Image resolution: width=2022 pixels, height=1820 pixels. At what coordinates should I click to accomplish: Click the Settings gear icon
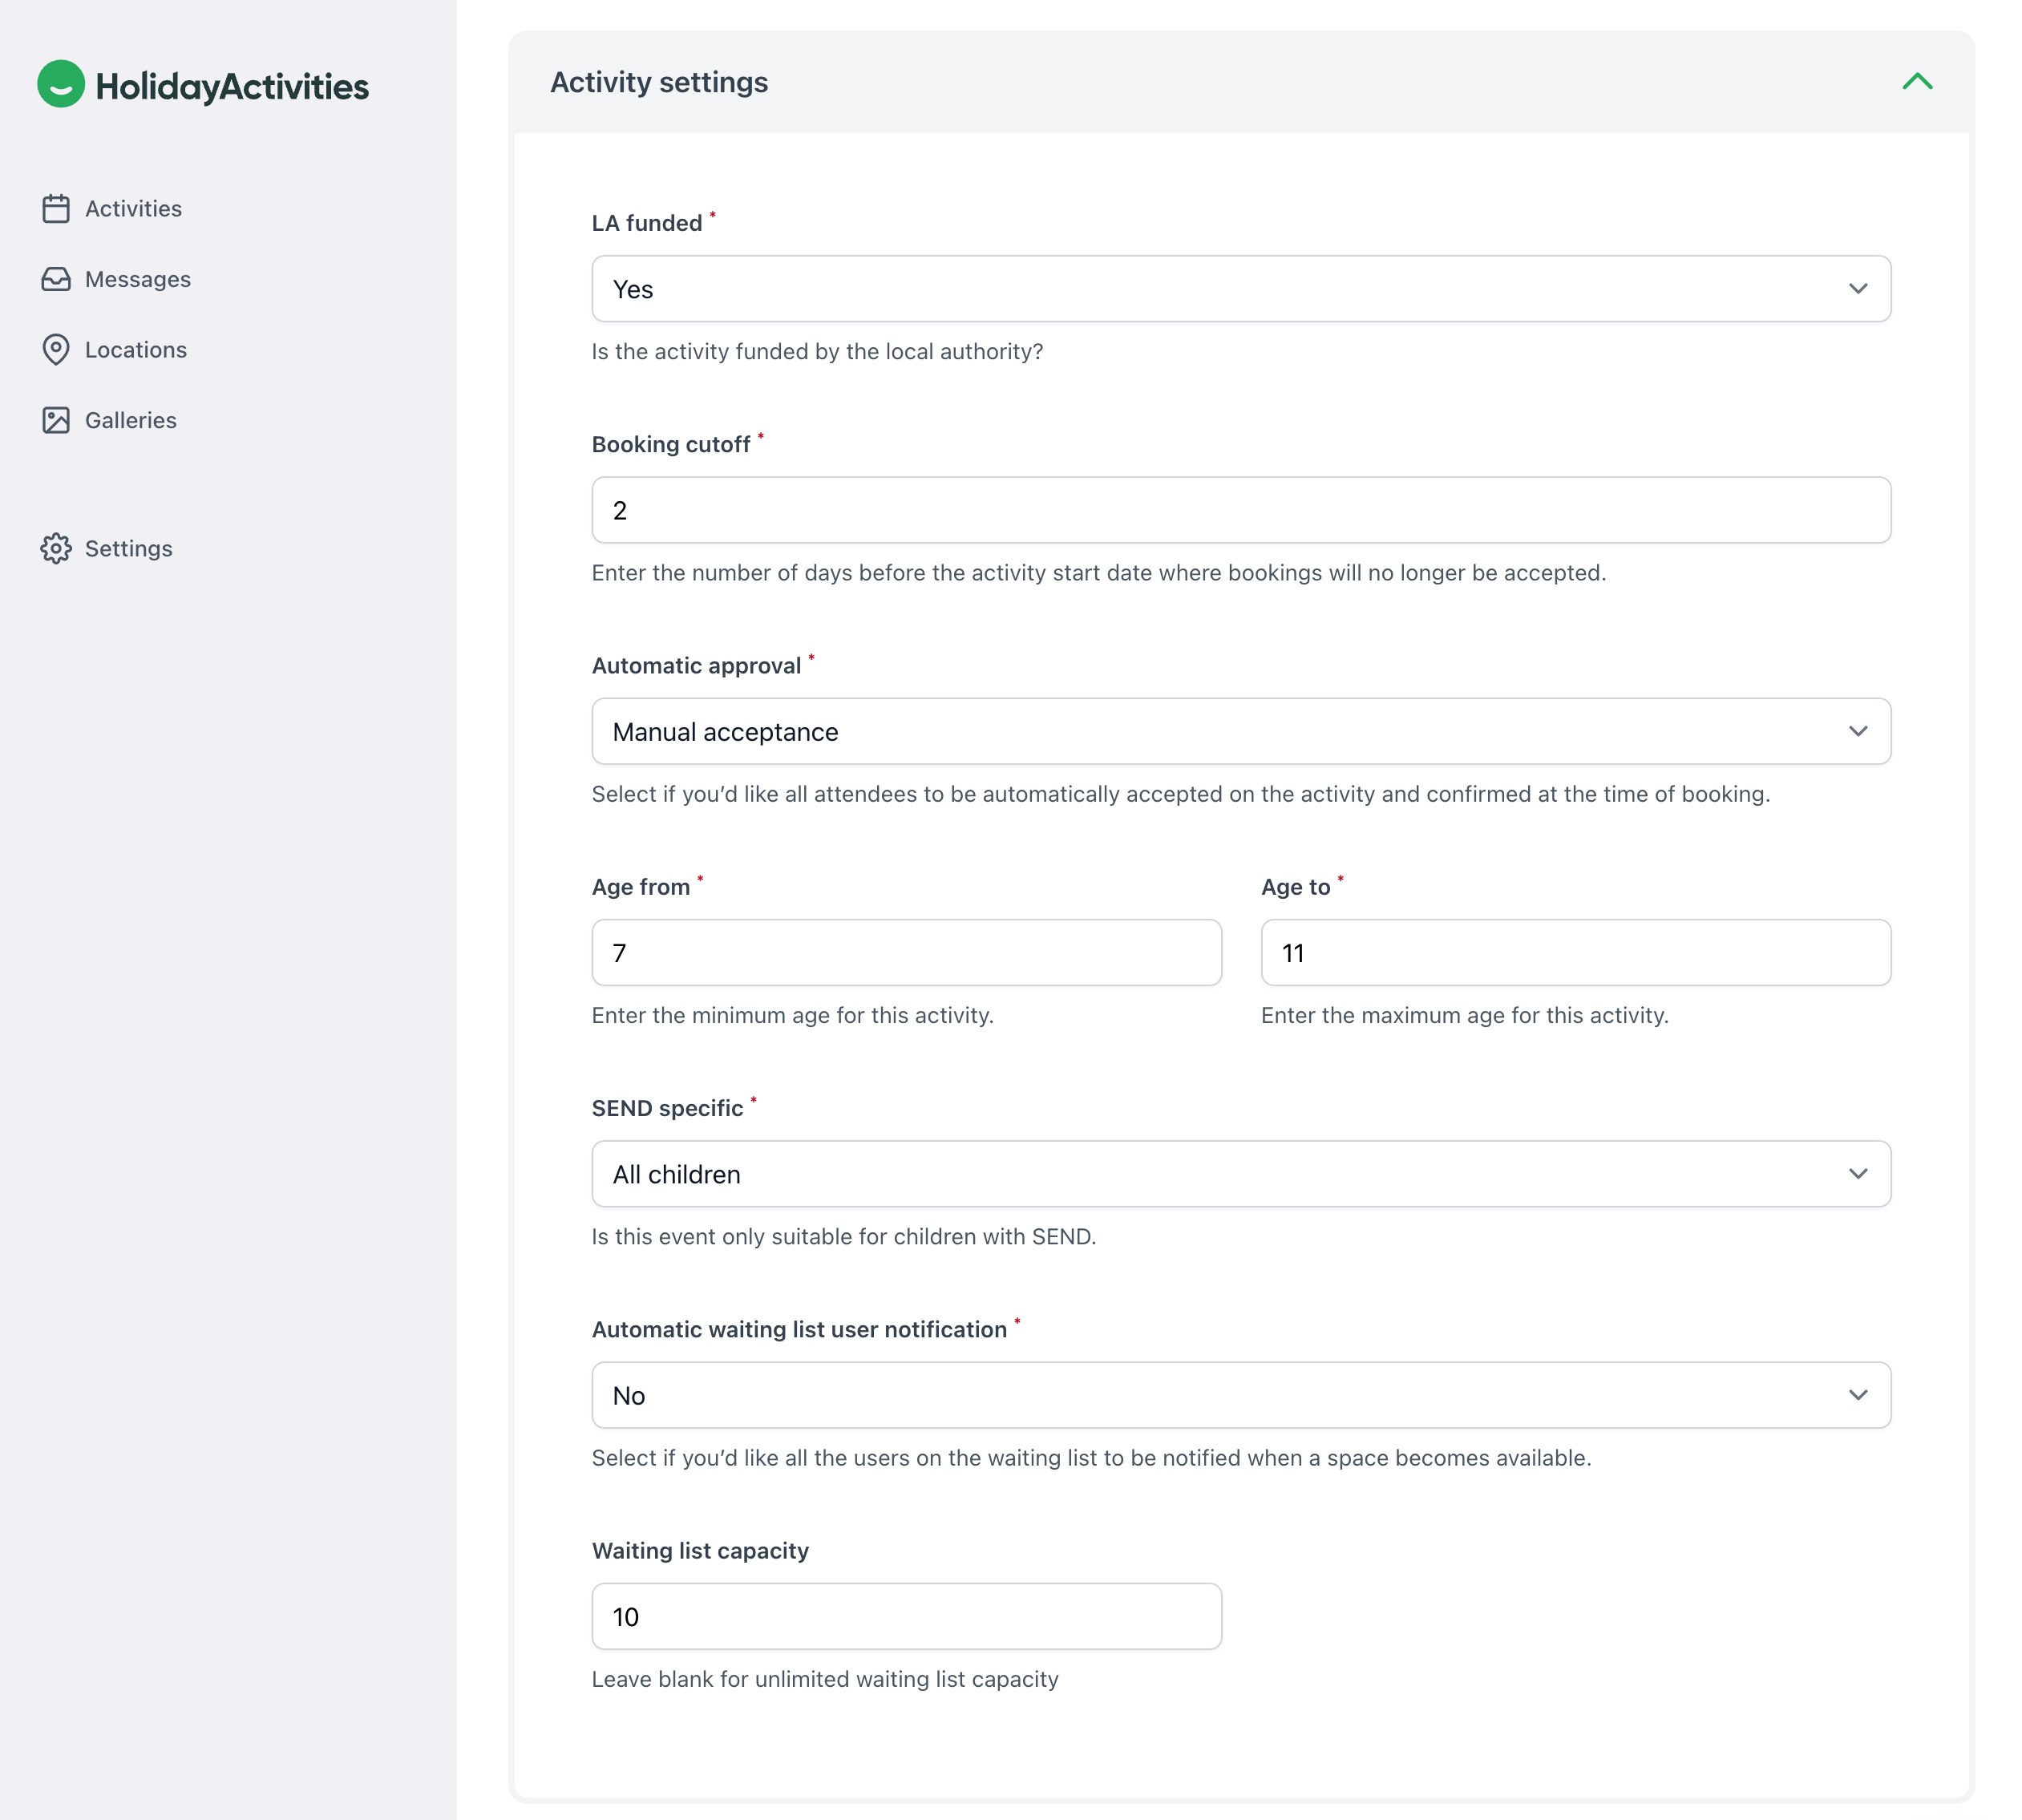[x=56, y=548]
